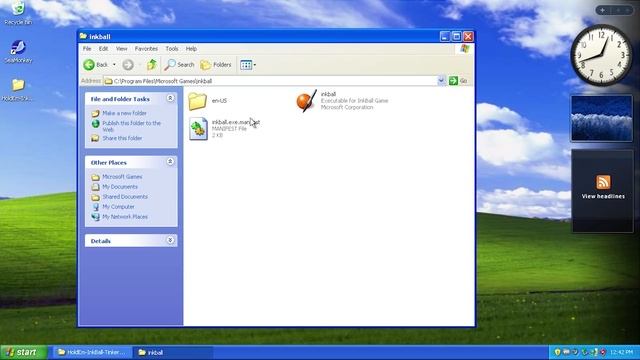Screen dimensions: 640x360
Task: Click the inkball.exe.manifest file name
Action: click(236, 122)
